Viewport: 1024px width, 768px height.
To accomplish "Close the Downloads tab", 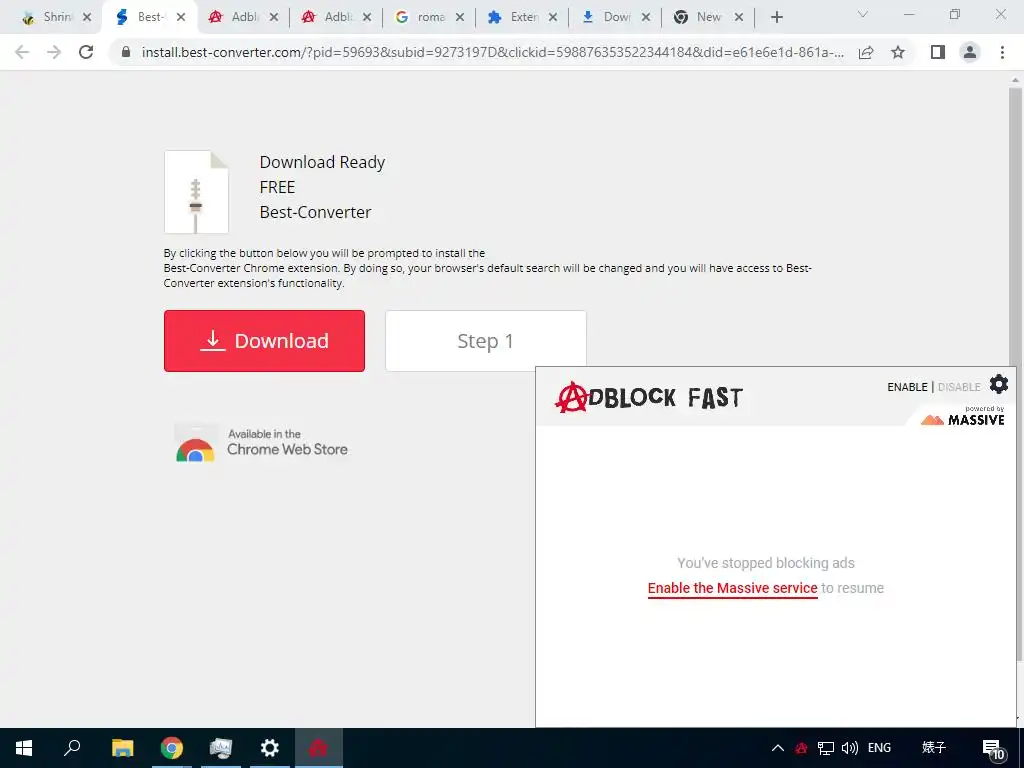I will coord(646,18).
